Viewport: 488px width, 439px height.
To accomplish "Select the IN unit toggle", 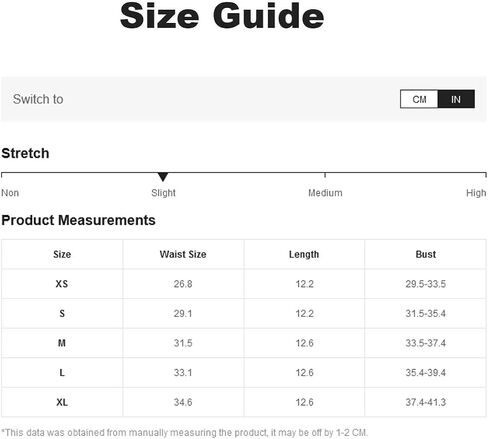I will coord(456,99).
